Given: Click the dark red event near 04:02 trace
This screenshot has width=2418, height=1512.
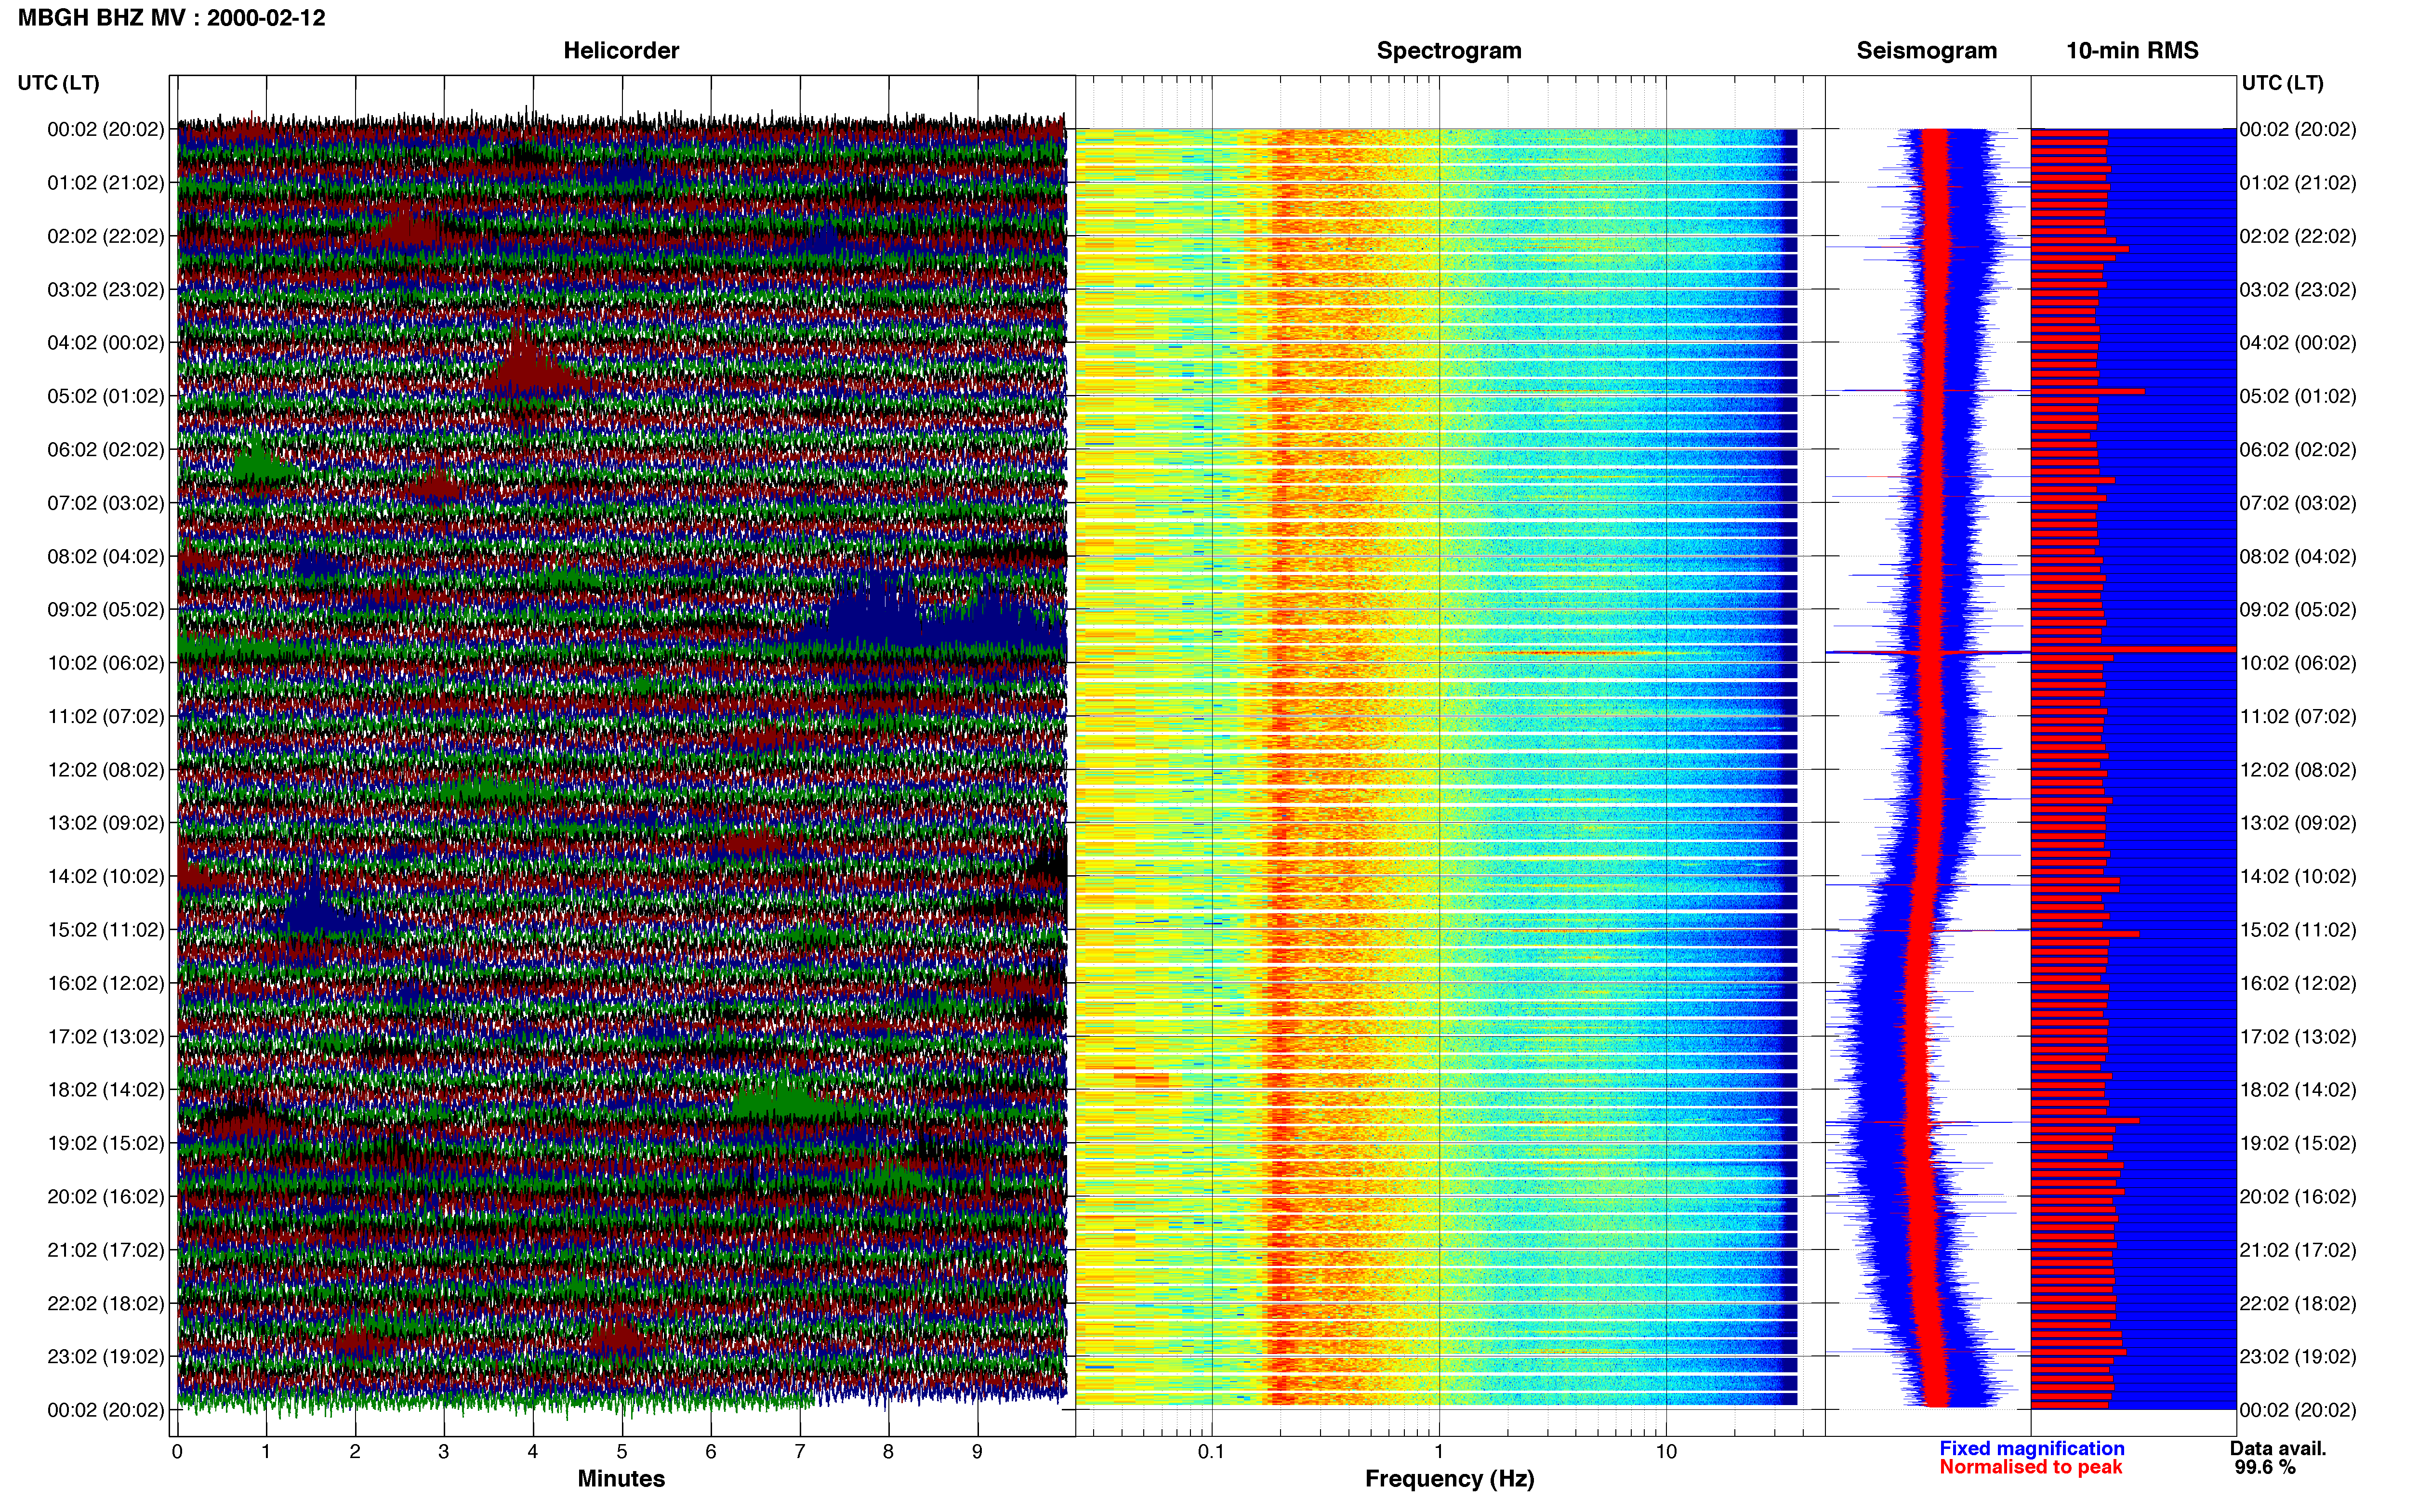Looking at the screenshot, I should (x=527, y=365).
